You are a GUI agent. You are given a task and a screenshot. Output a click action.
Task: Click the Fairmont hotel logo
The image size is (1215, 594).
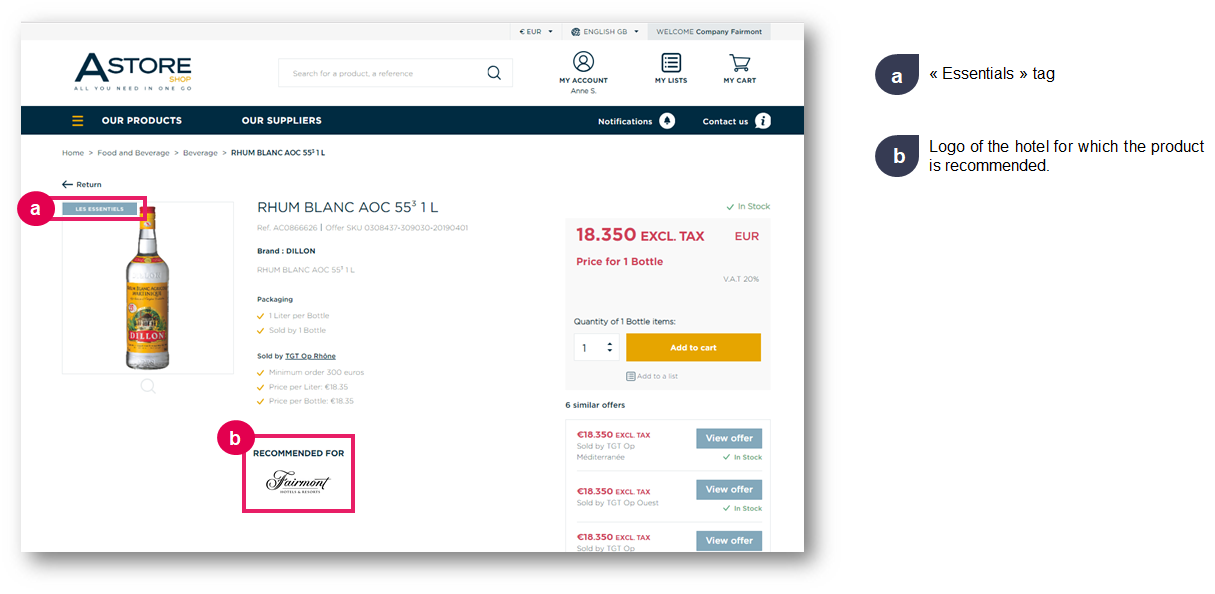click(297, 482)
